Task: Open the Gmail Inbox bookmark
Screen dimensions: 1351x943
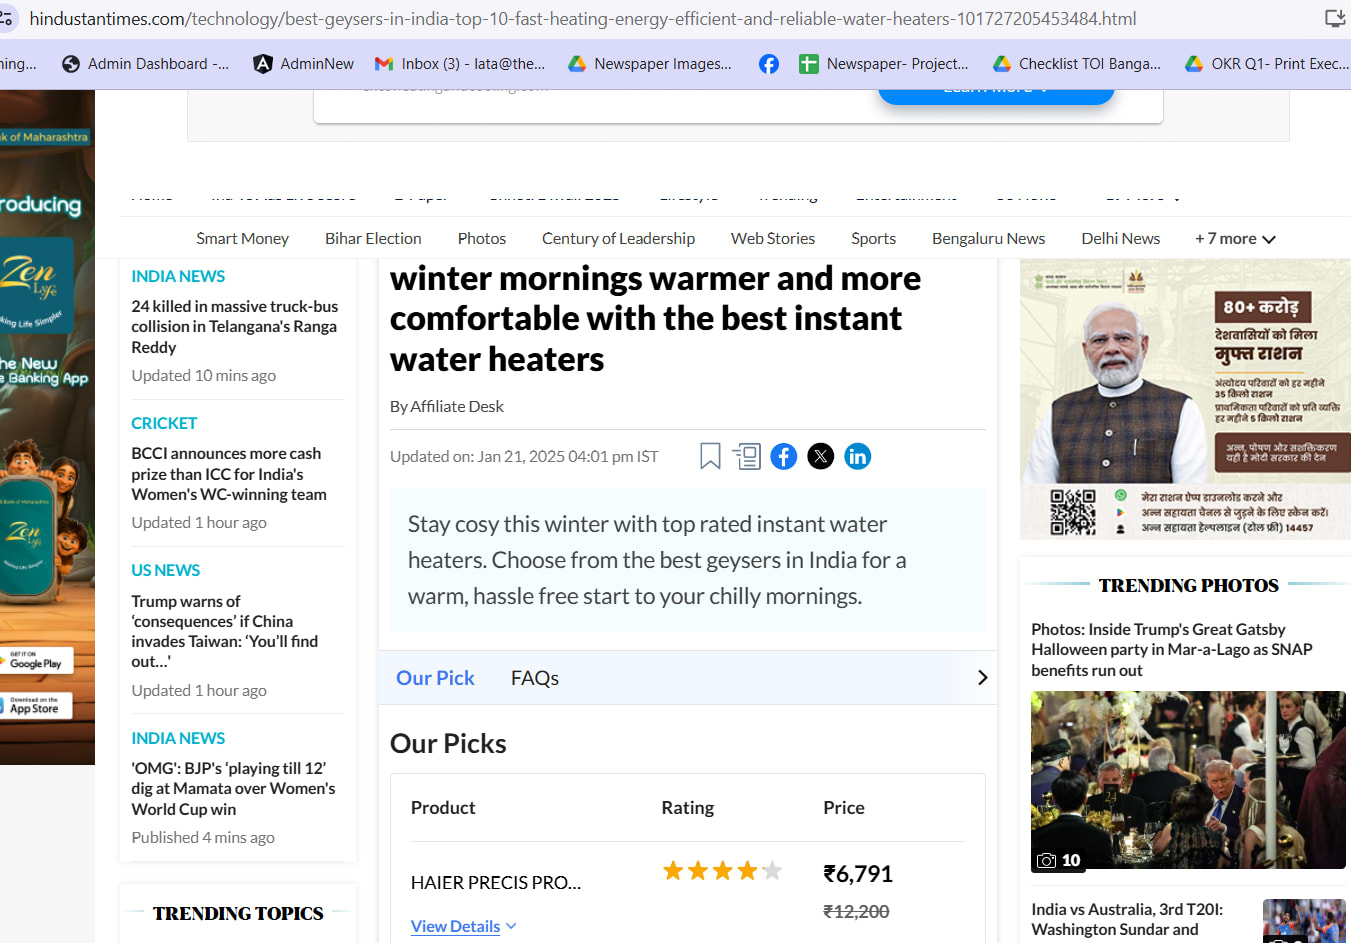Action: [460, 64]
